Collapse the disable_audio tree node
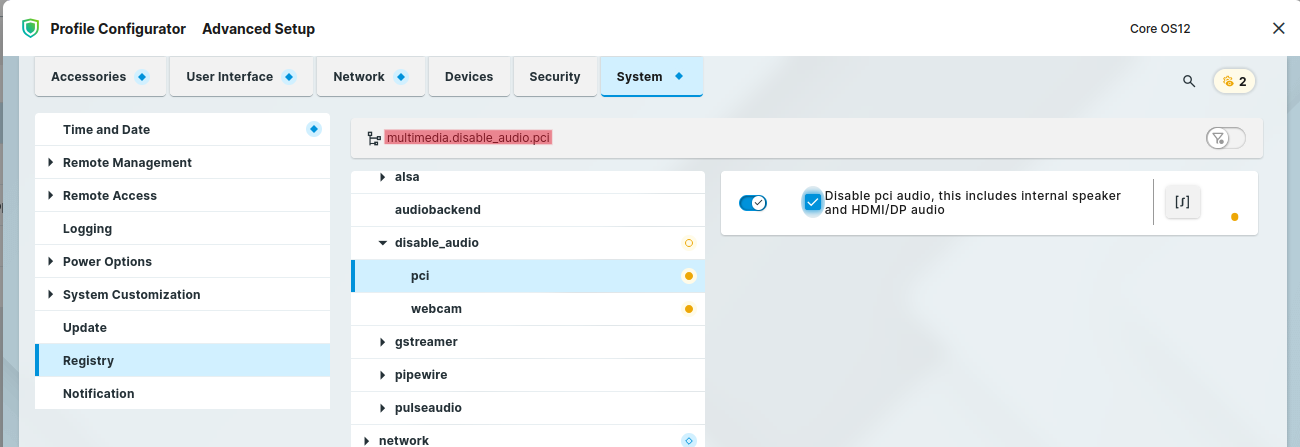 (382, 243)
